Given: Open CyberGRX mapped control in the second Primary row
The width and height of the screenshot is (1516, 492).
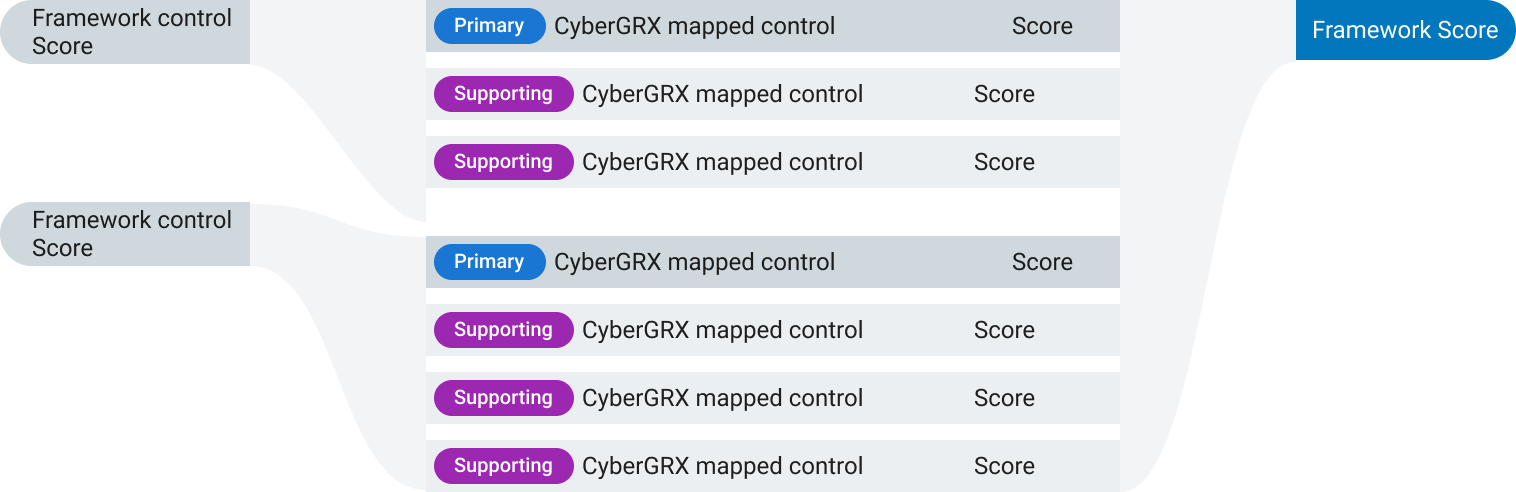Looking at the screenshot, I should [x=694, y=262].
